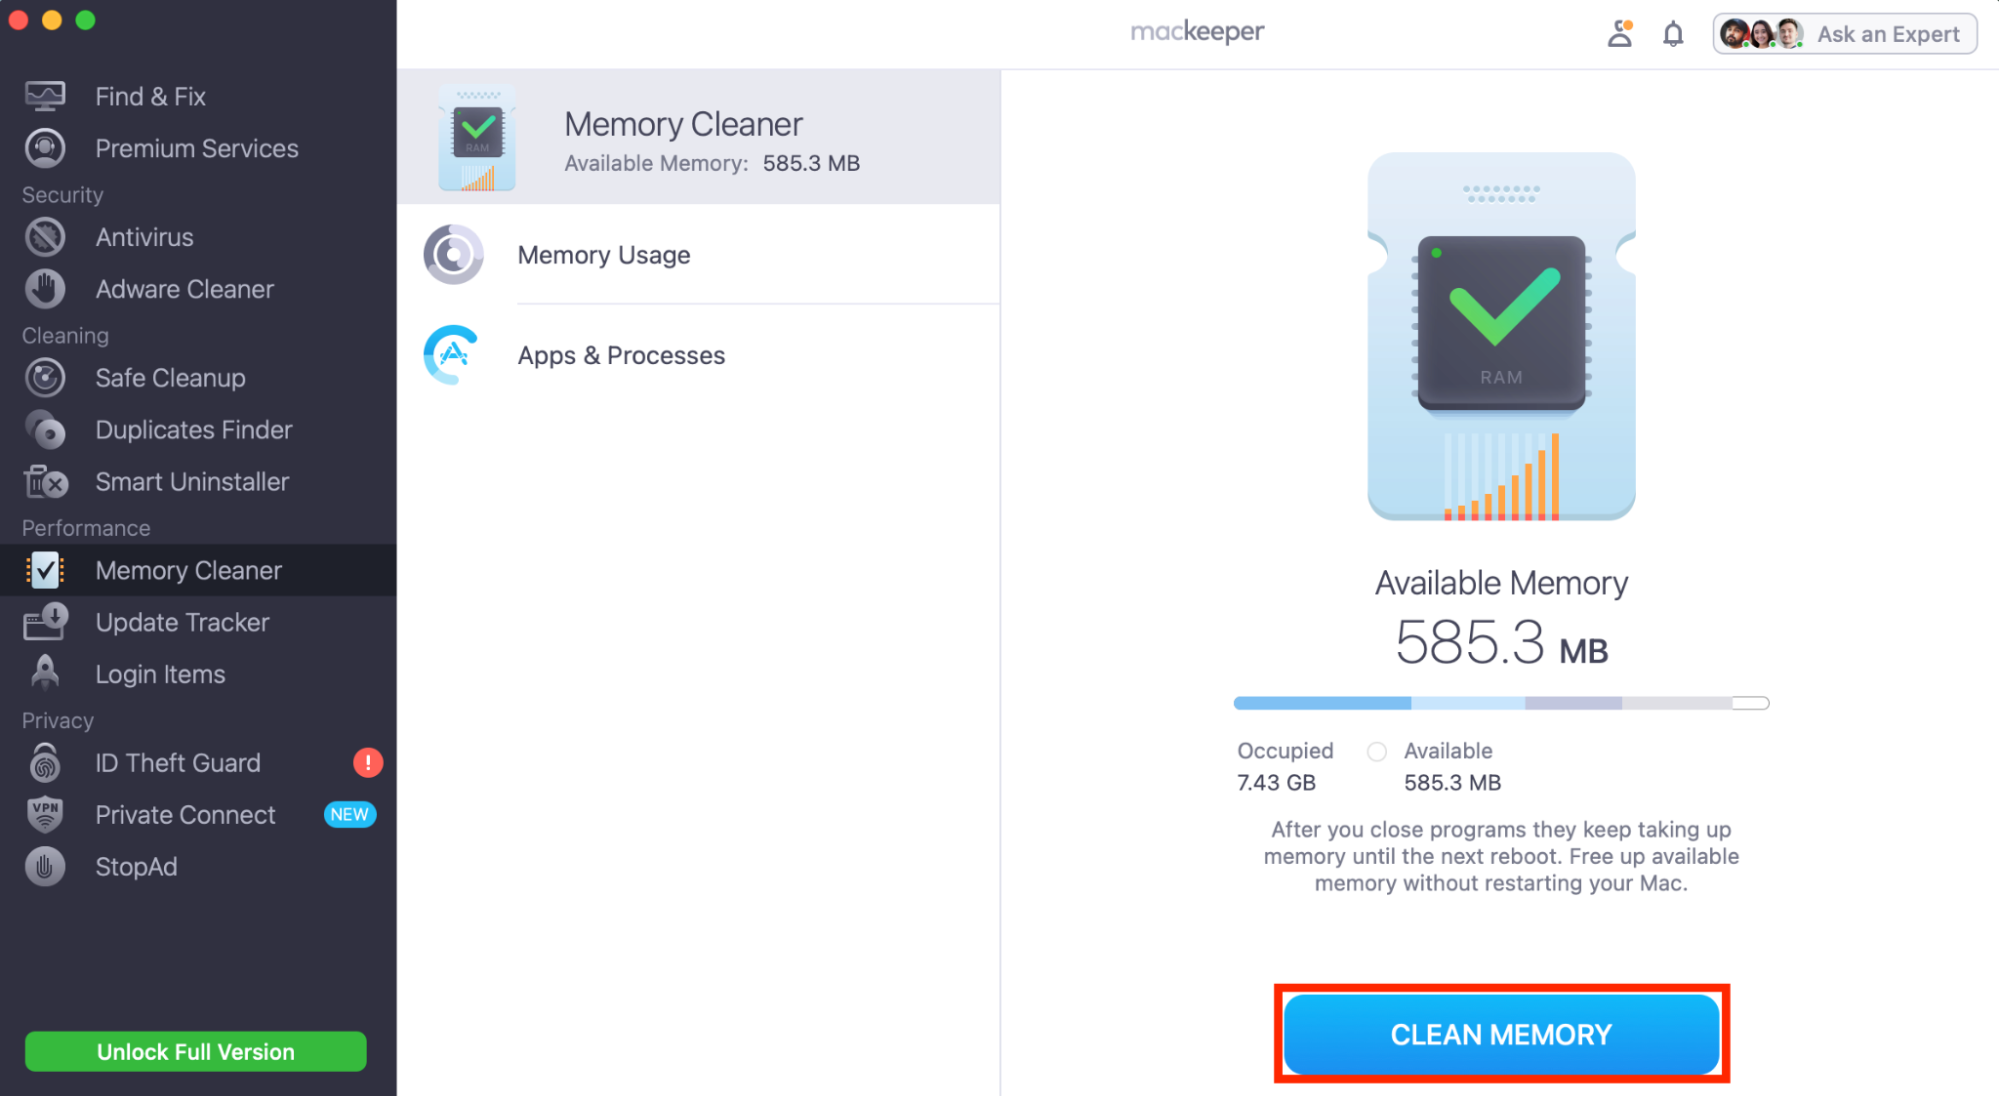Switch to the Memory Usage view
Image resolution: width=1999 pixels, height=1097 pixels.
point(603,255)
